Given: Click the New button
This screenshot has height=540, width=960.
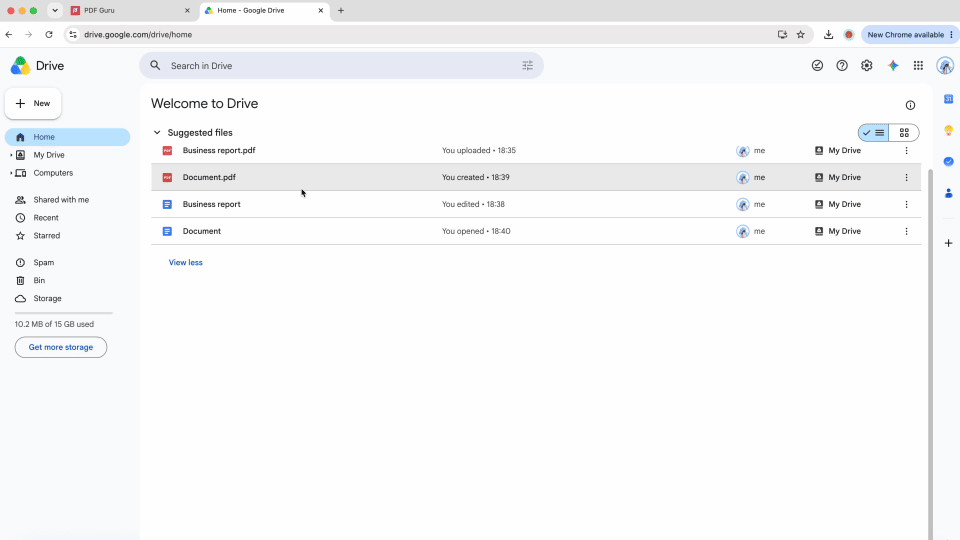Looking at the screenshot, I should pos(33,103).
